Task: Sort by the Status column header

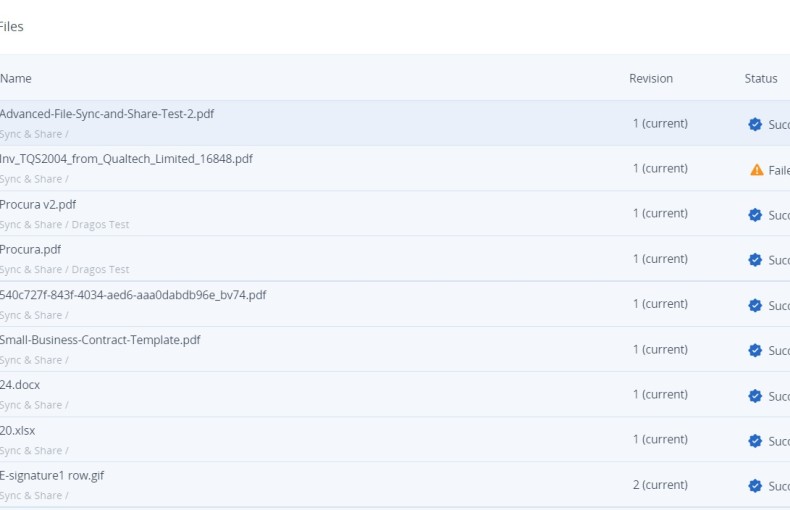Action: (760, 79)
